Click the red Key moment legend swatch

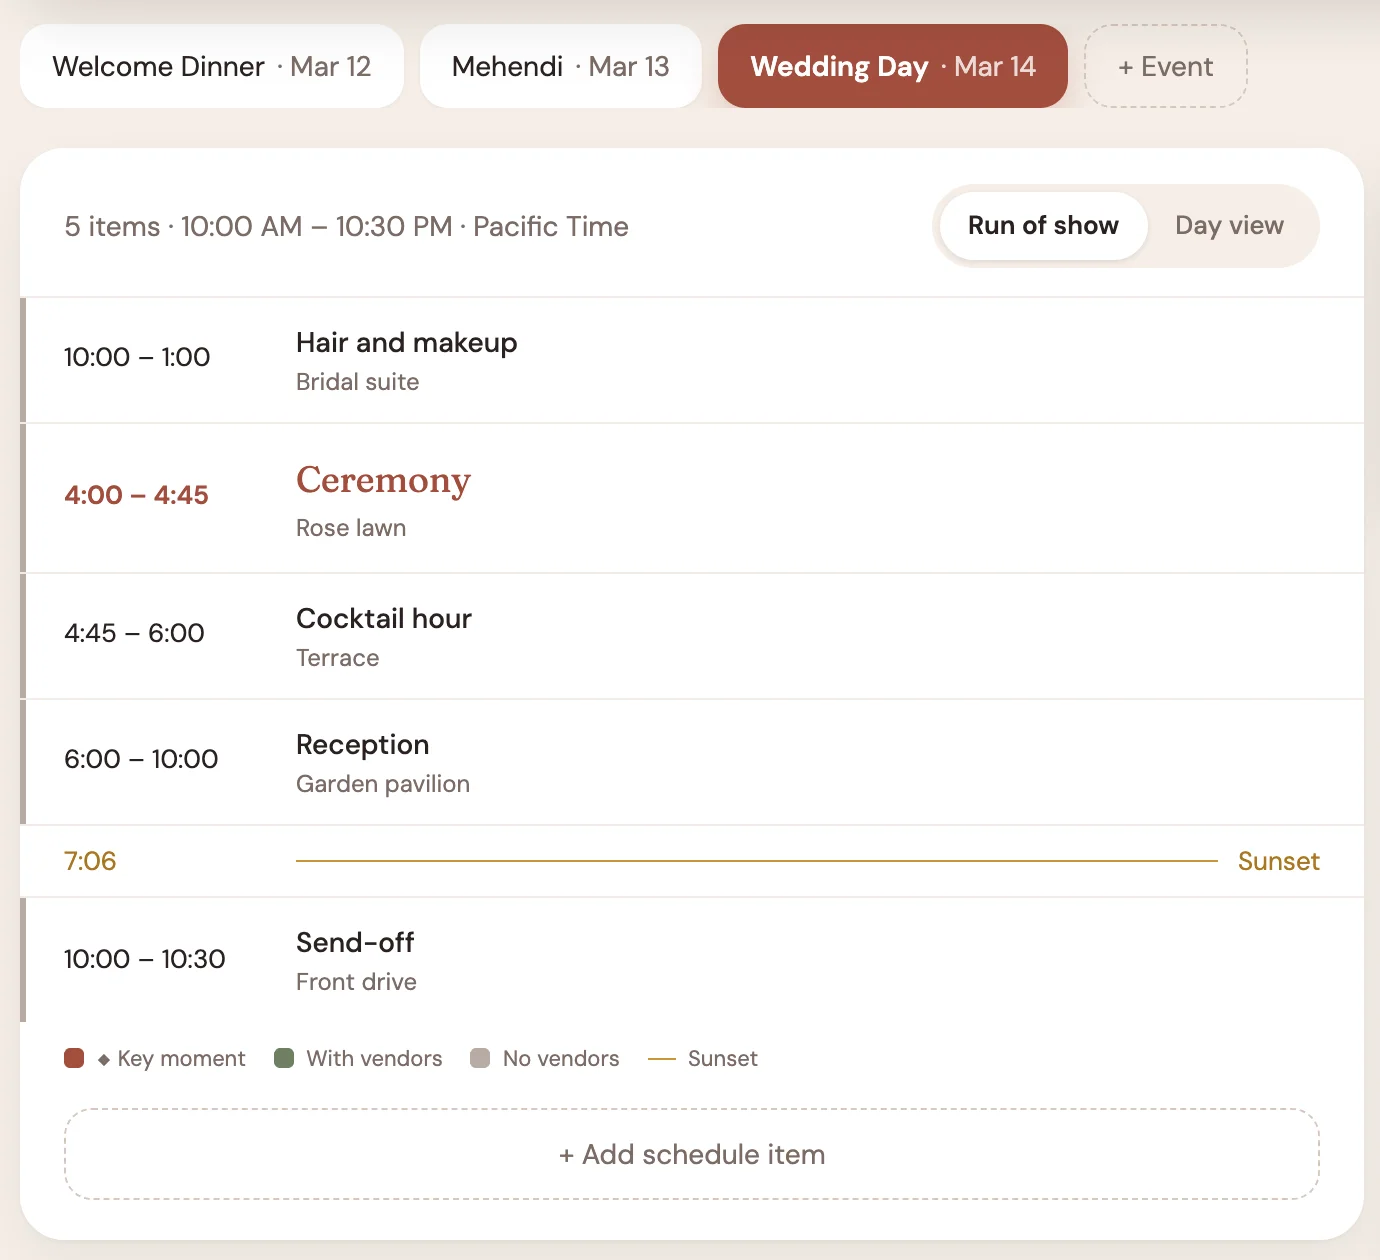click(x=74, y=1058)
